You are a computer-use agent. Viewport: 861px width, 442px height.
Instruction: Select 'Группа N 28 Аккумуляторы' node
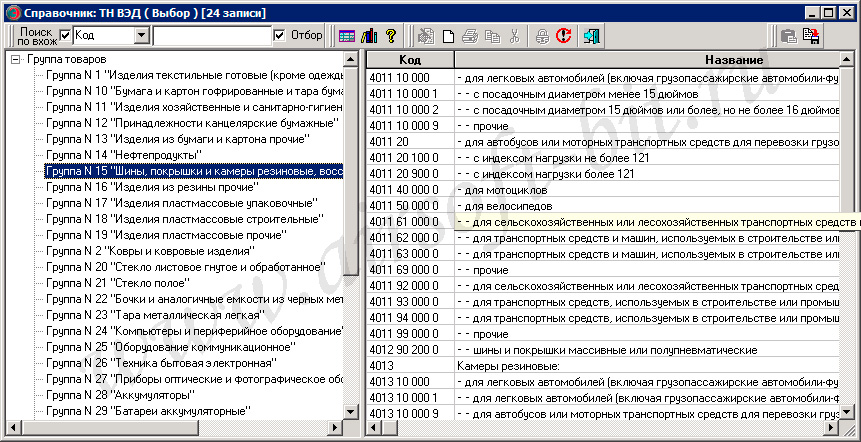(121, 395)
